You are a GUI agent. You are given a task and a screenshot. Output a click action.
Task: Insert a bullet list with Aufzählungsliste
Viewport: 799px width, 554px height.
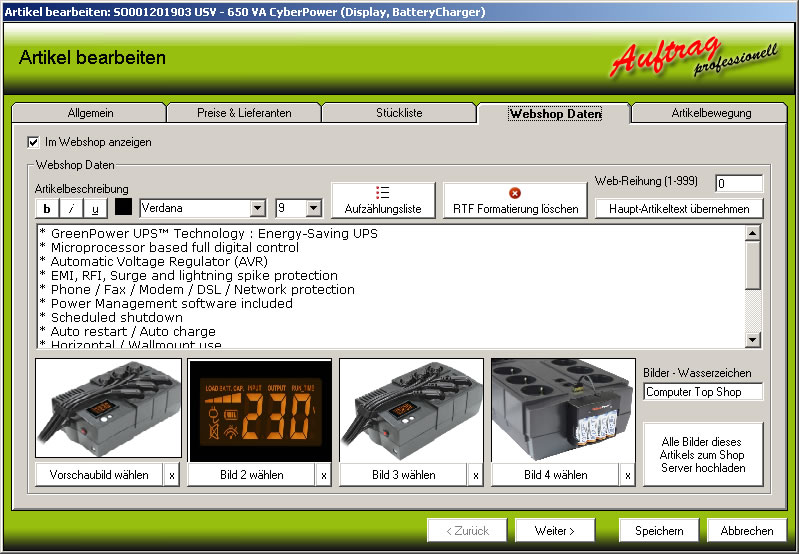coord(383,200)
